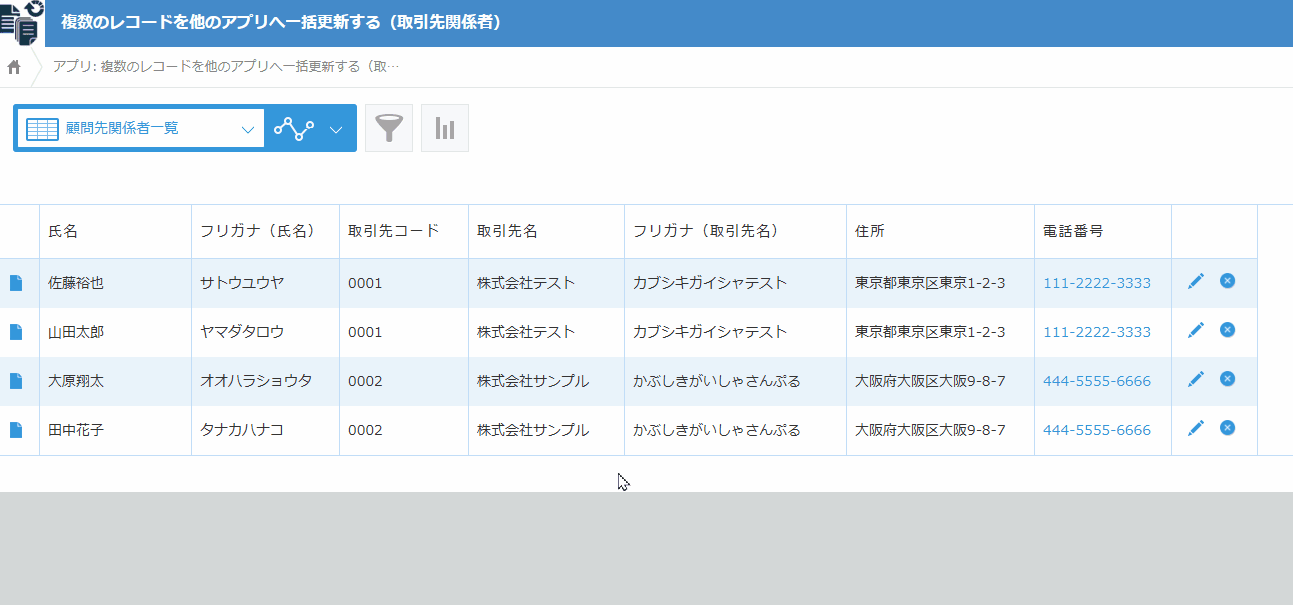The image size is (1293, 605).
Task: Click the home icon in breadcrumb
Action: [x=14, y=67]
